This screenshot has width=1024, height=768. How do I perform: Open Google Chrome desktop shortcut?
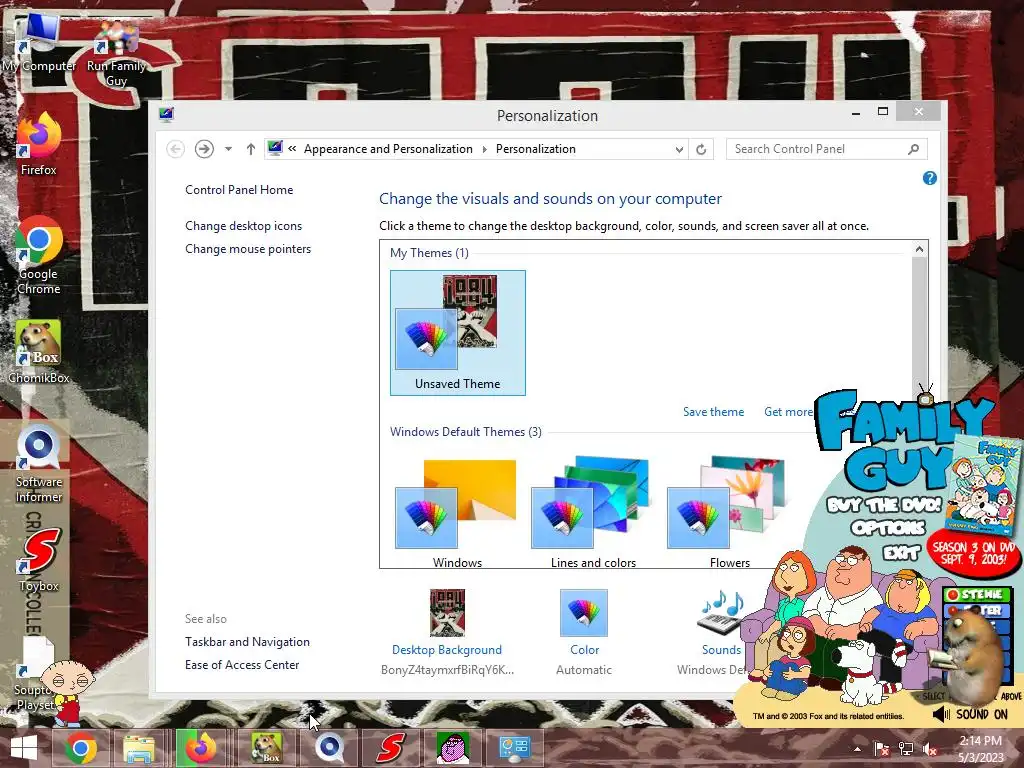coord(39,255)
